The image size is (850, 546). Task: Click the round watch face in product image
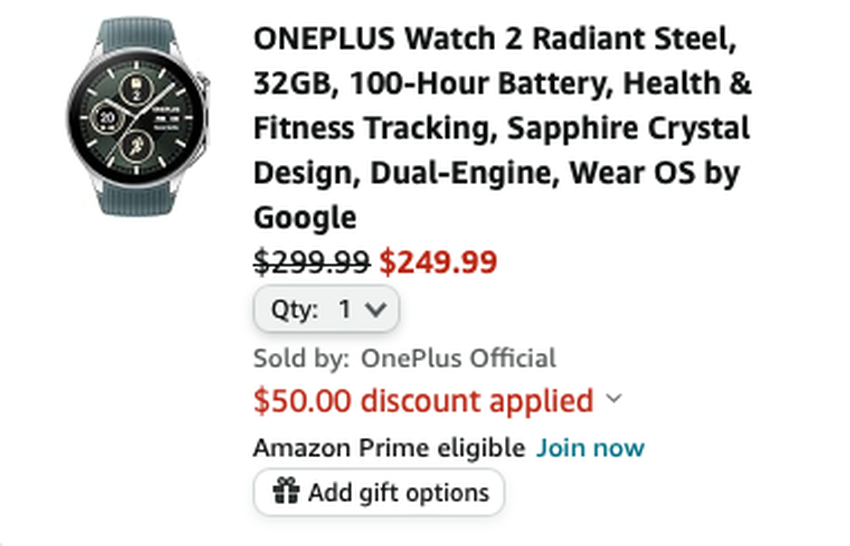[132, 116]
